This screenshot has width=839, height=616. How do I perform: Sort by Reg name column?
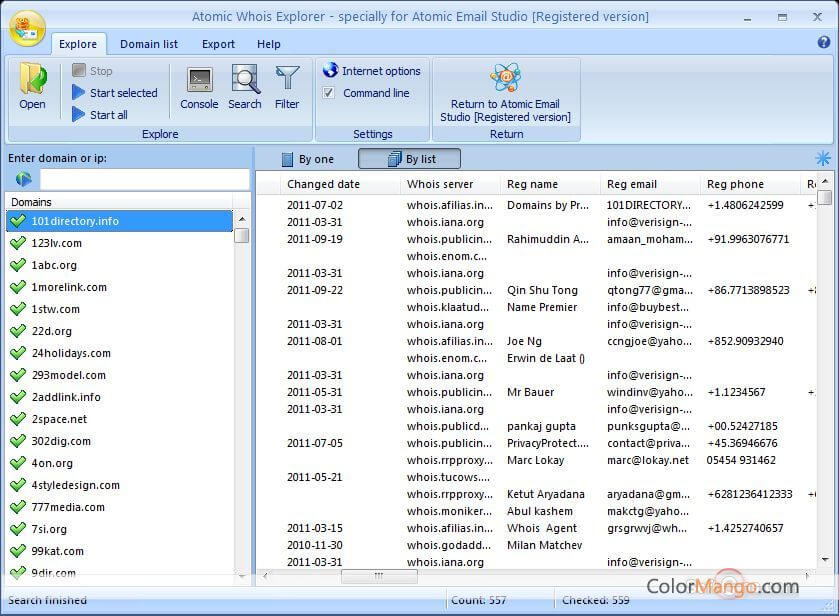pos(550,184)
